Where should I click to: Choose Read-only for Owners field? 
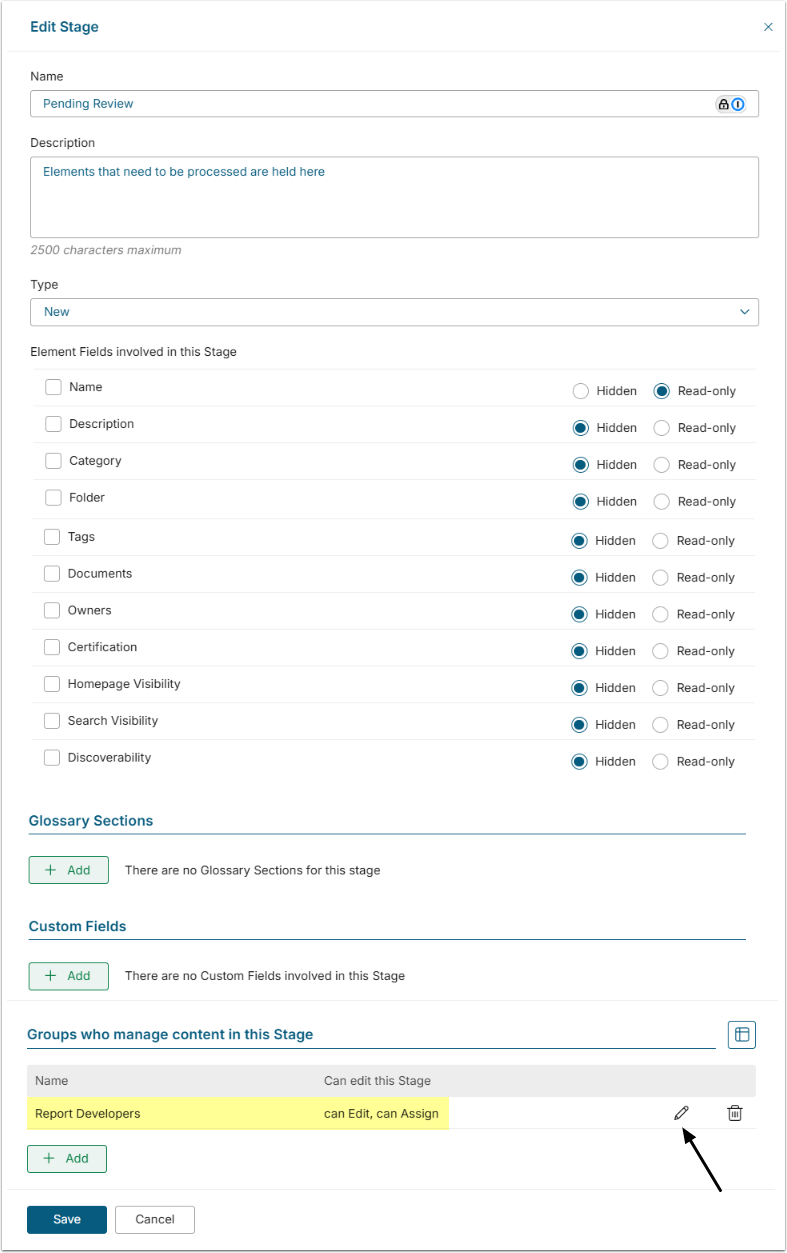point(660,614)
